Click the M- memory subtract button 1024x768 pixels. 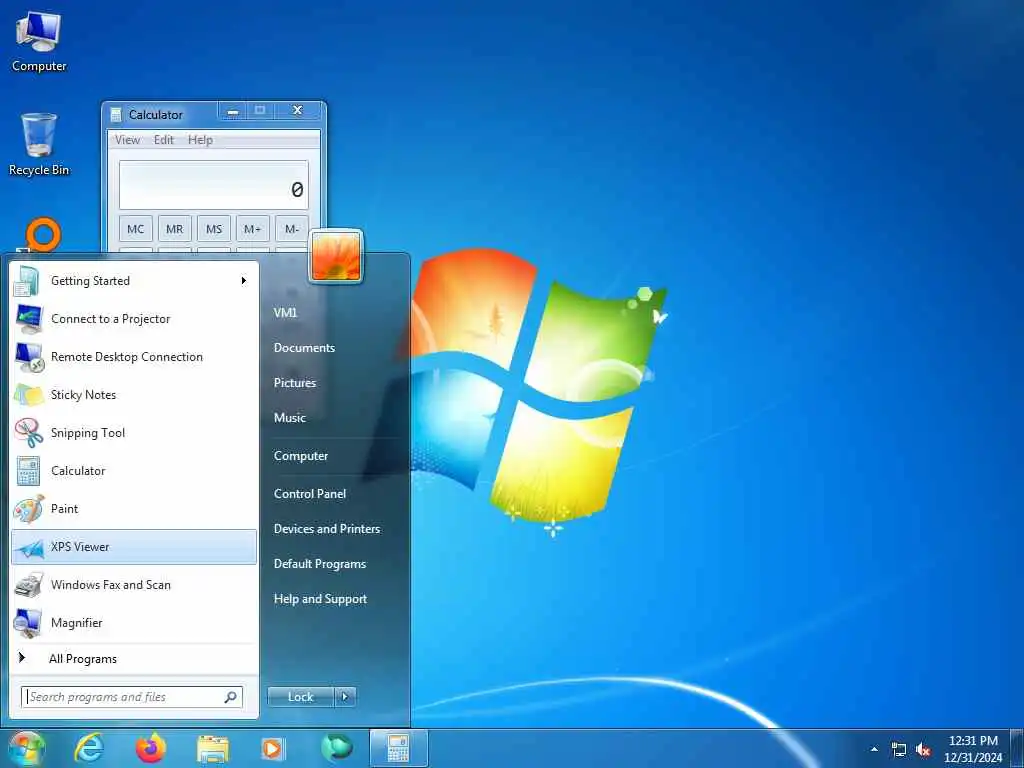tap(291, 229)
